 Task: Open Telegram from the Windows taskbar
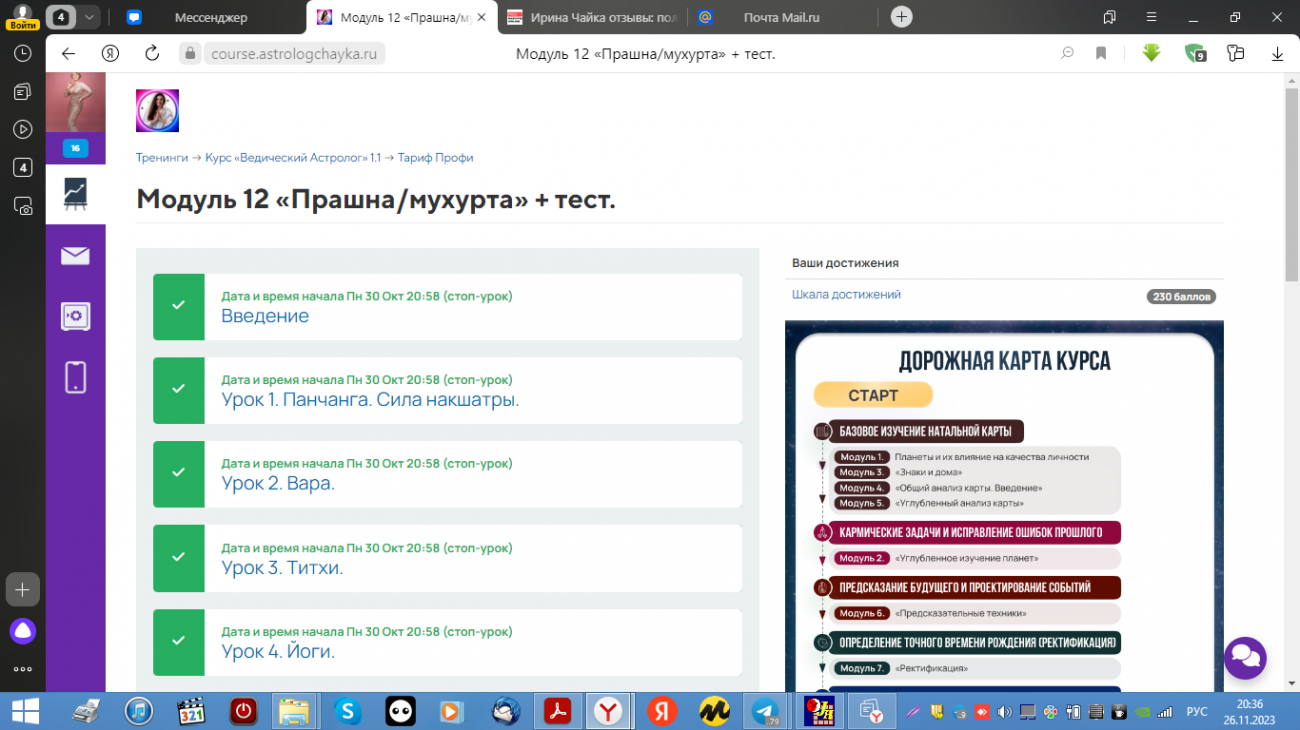[767, 711]
